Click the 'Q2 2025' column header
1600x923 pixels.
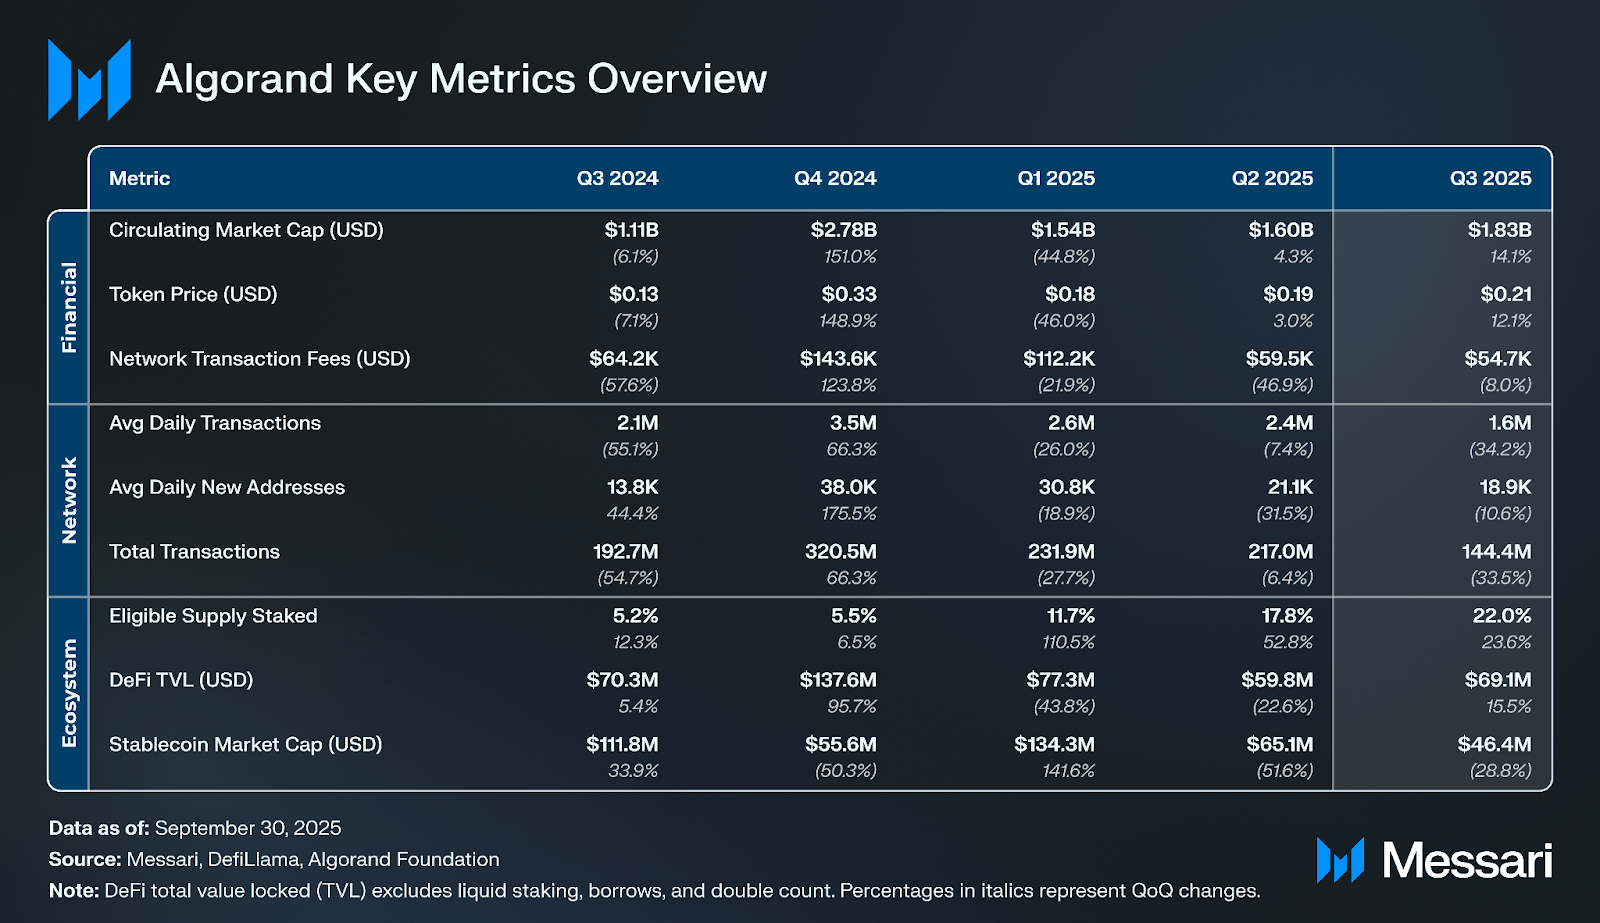(1272, 178)
